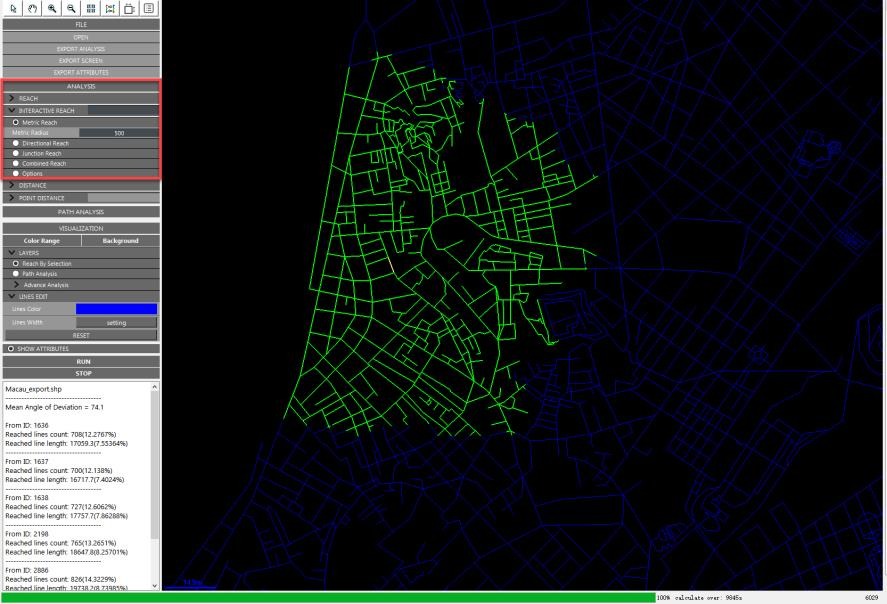Select the Directional Reach option
887x604 pixels.
(x=16, y=143)
